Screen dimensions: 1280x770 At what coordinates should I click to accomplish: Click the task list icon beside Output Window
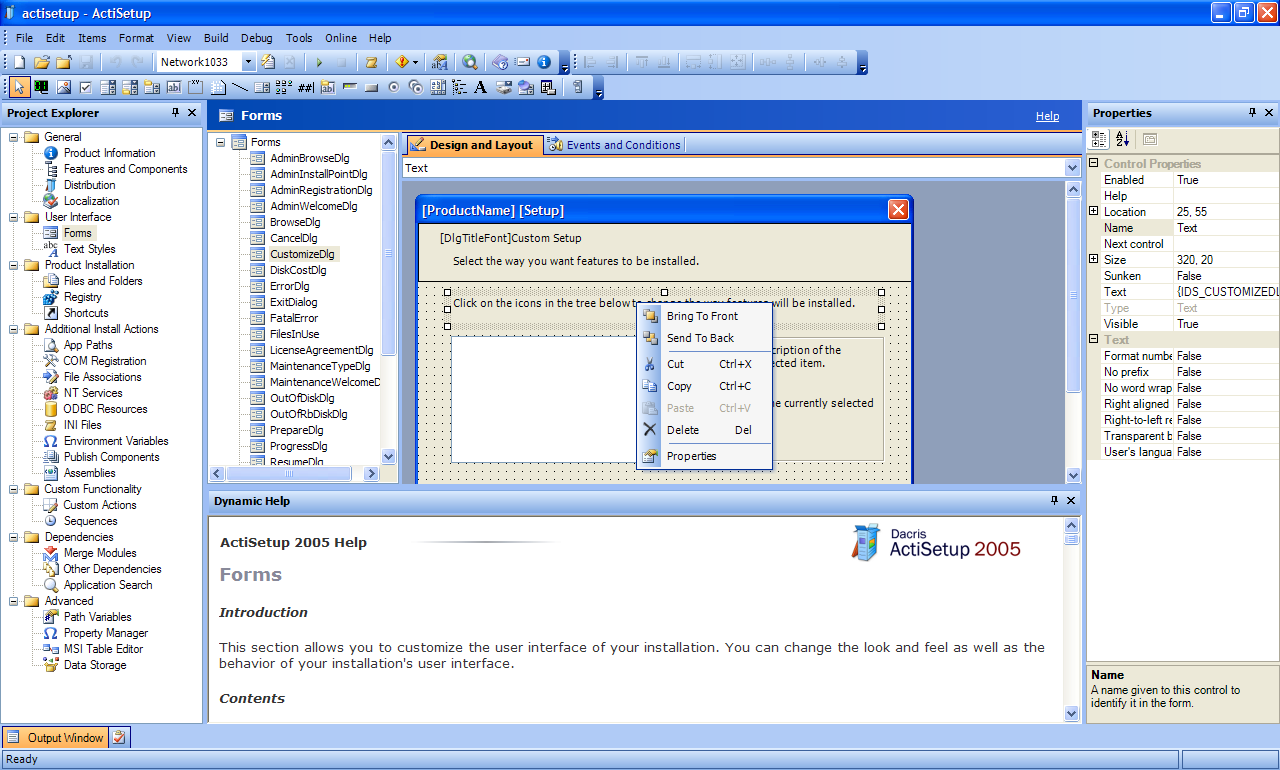[119, 738]
